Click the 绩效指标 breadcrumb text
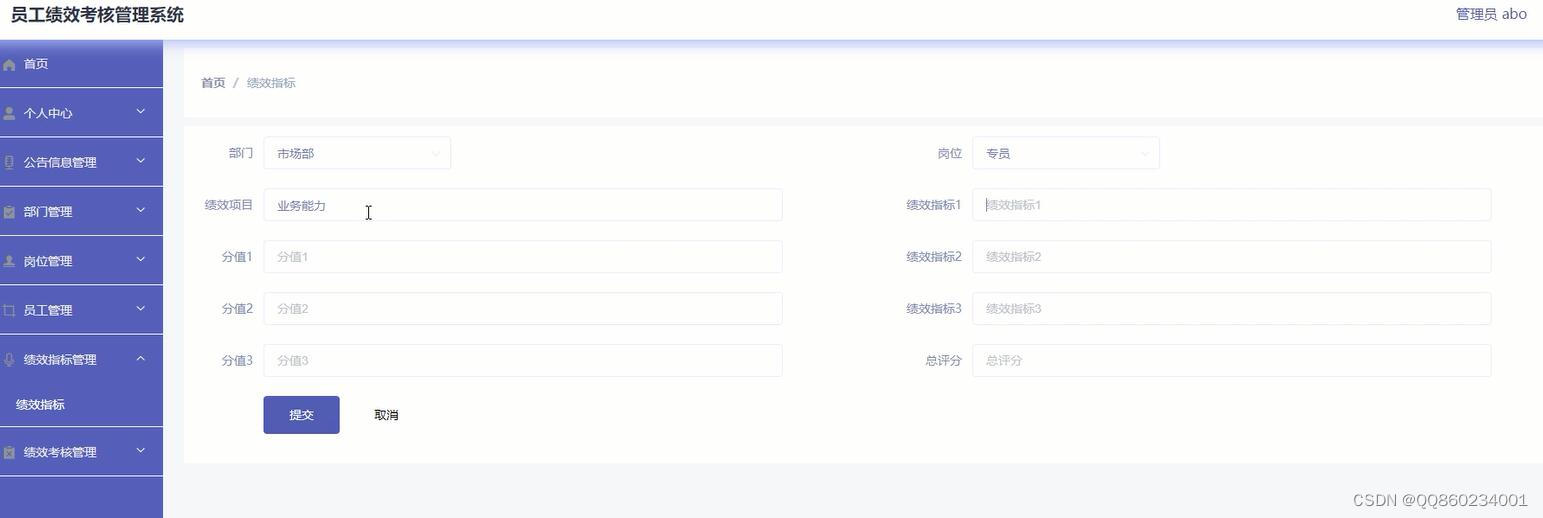The height and width of the screenshot is (518, 1543). tap(271, 83)
